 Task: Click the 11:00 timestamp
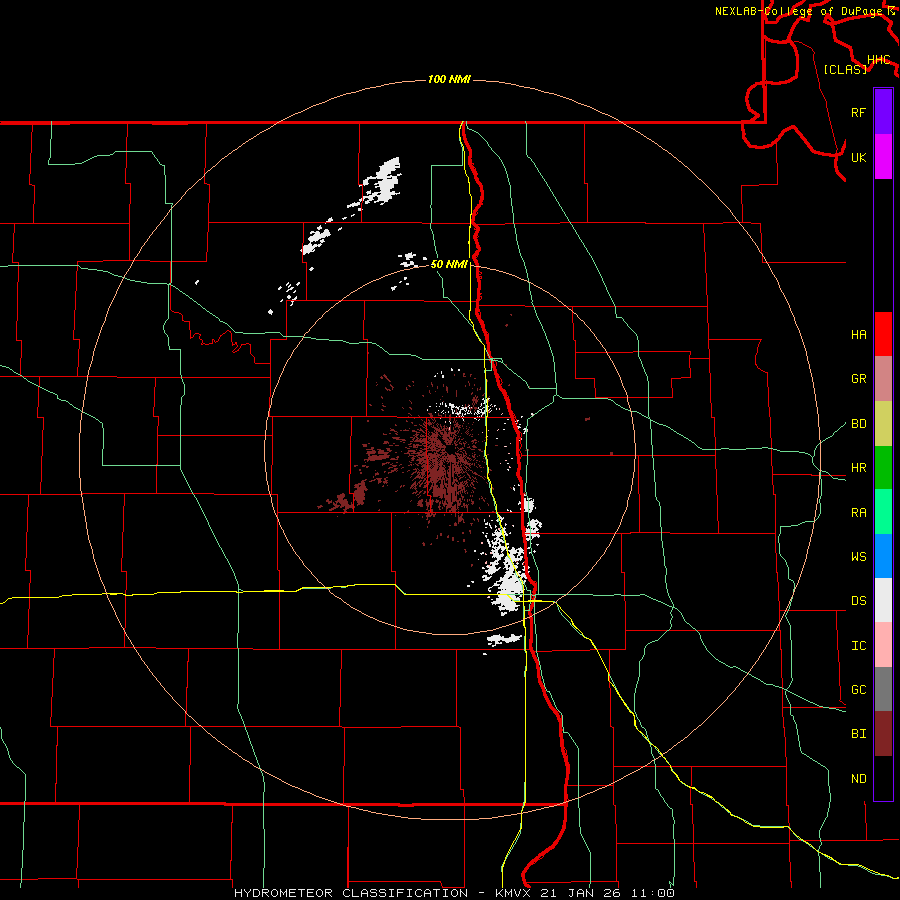652,893
